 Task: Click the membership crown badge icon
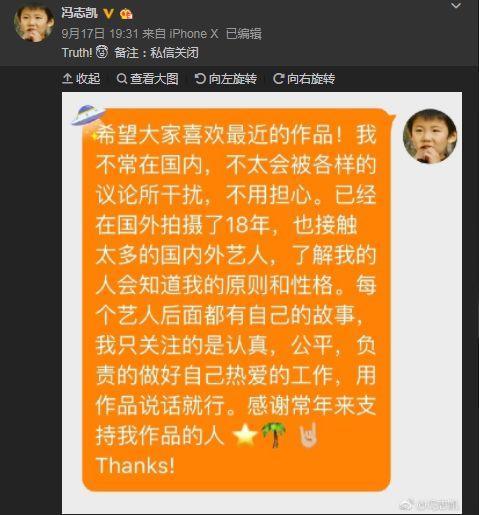point(126,14)
